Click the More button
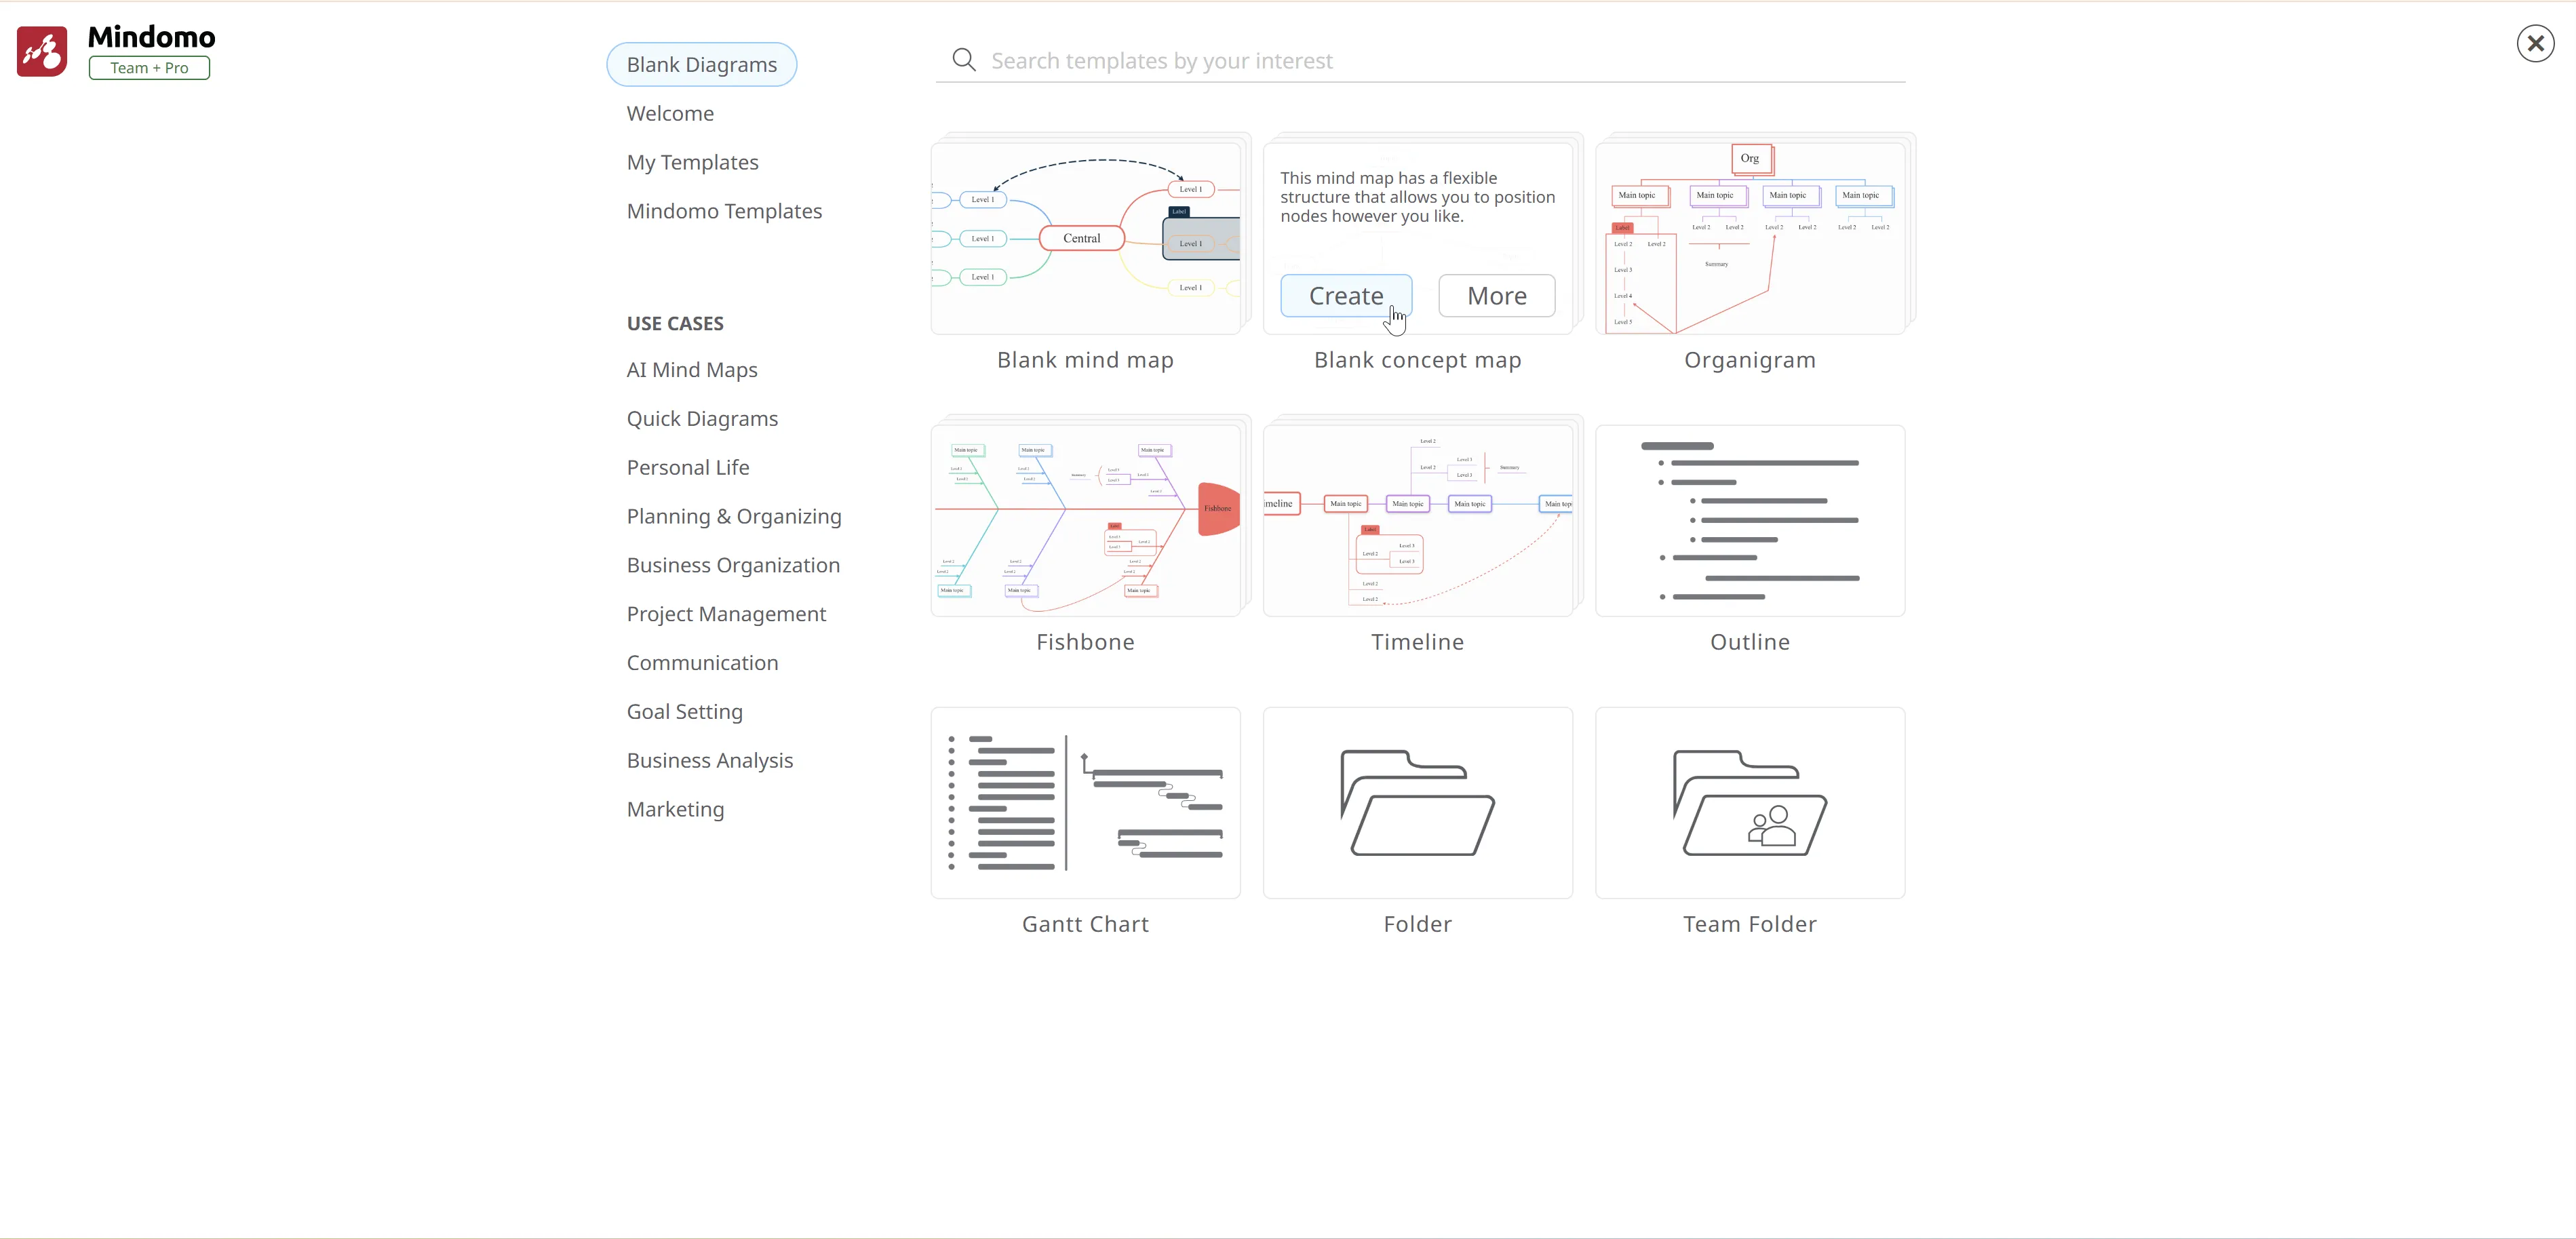Viewport: 2576px width, 1239px height. click(1496, 296)
